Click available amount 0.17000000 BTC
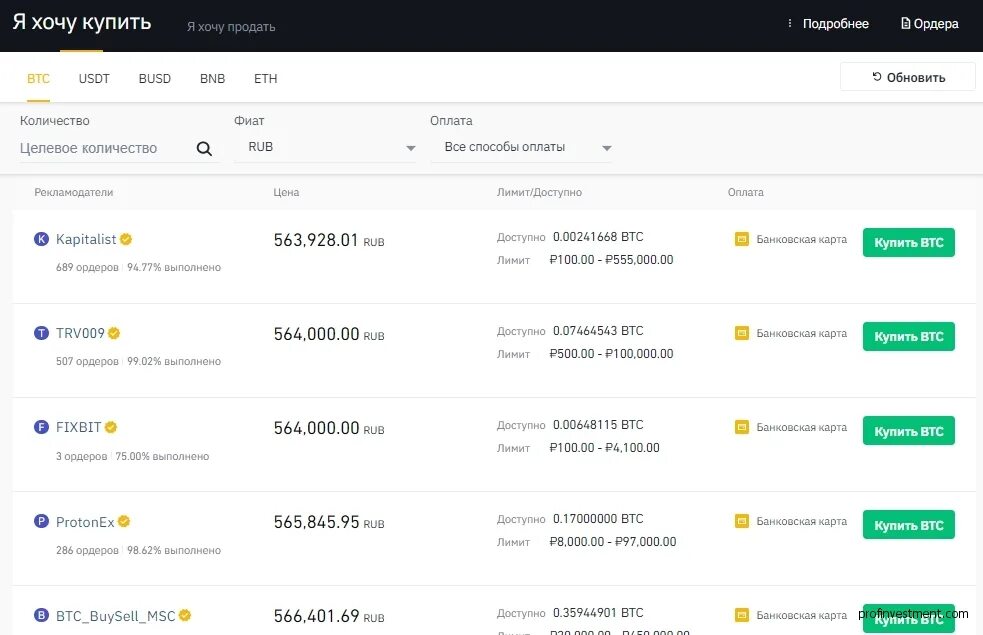The height and width of the screenshot is (635, 983). click(598, 519)
